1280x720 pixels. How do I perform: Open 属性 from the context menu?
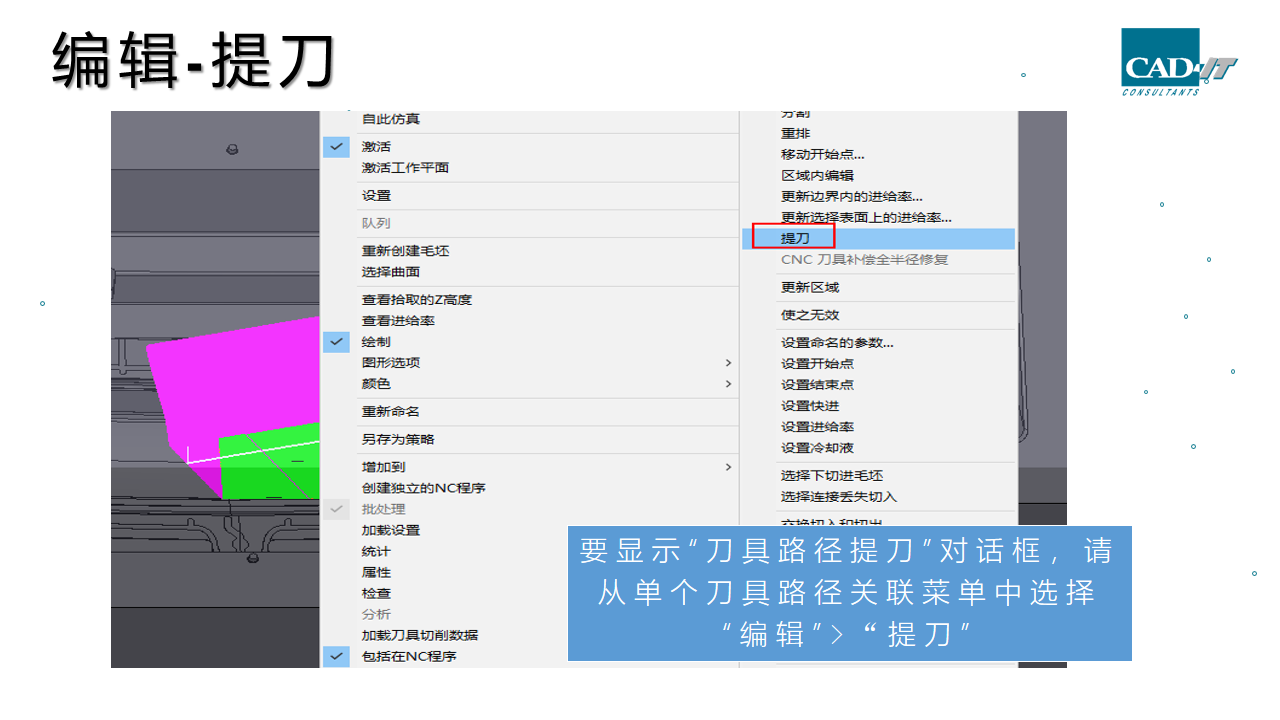[x=376, y=573]
